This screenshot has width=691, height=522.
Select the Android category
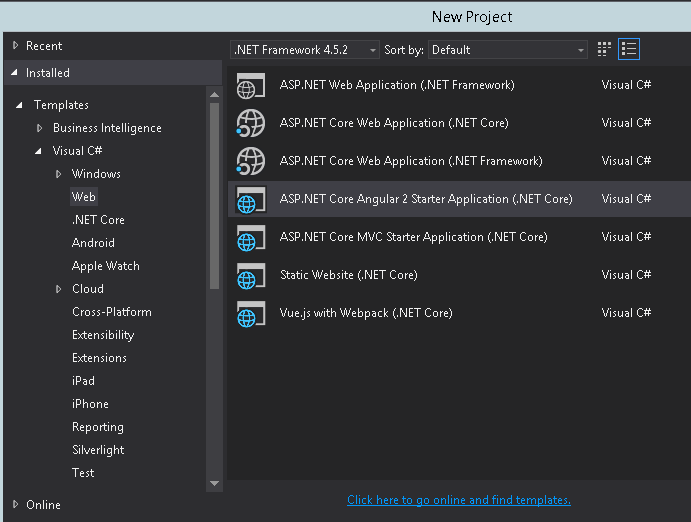(93, 243)
